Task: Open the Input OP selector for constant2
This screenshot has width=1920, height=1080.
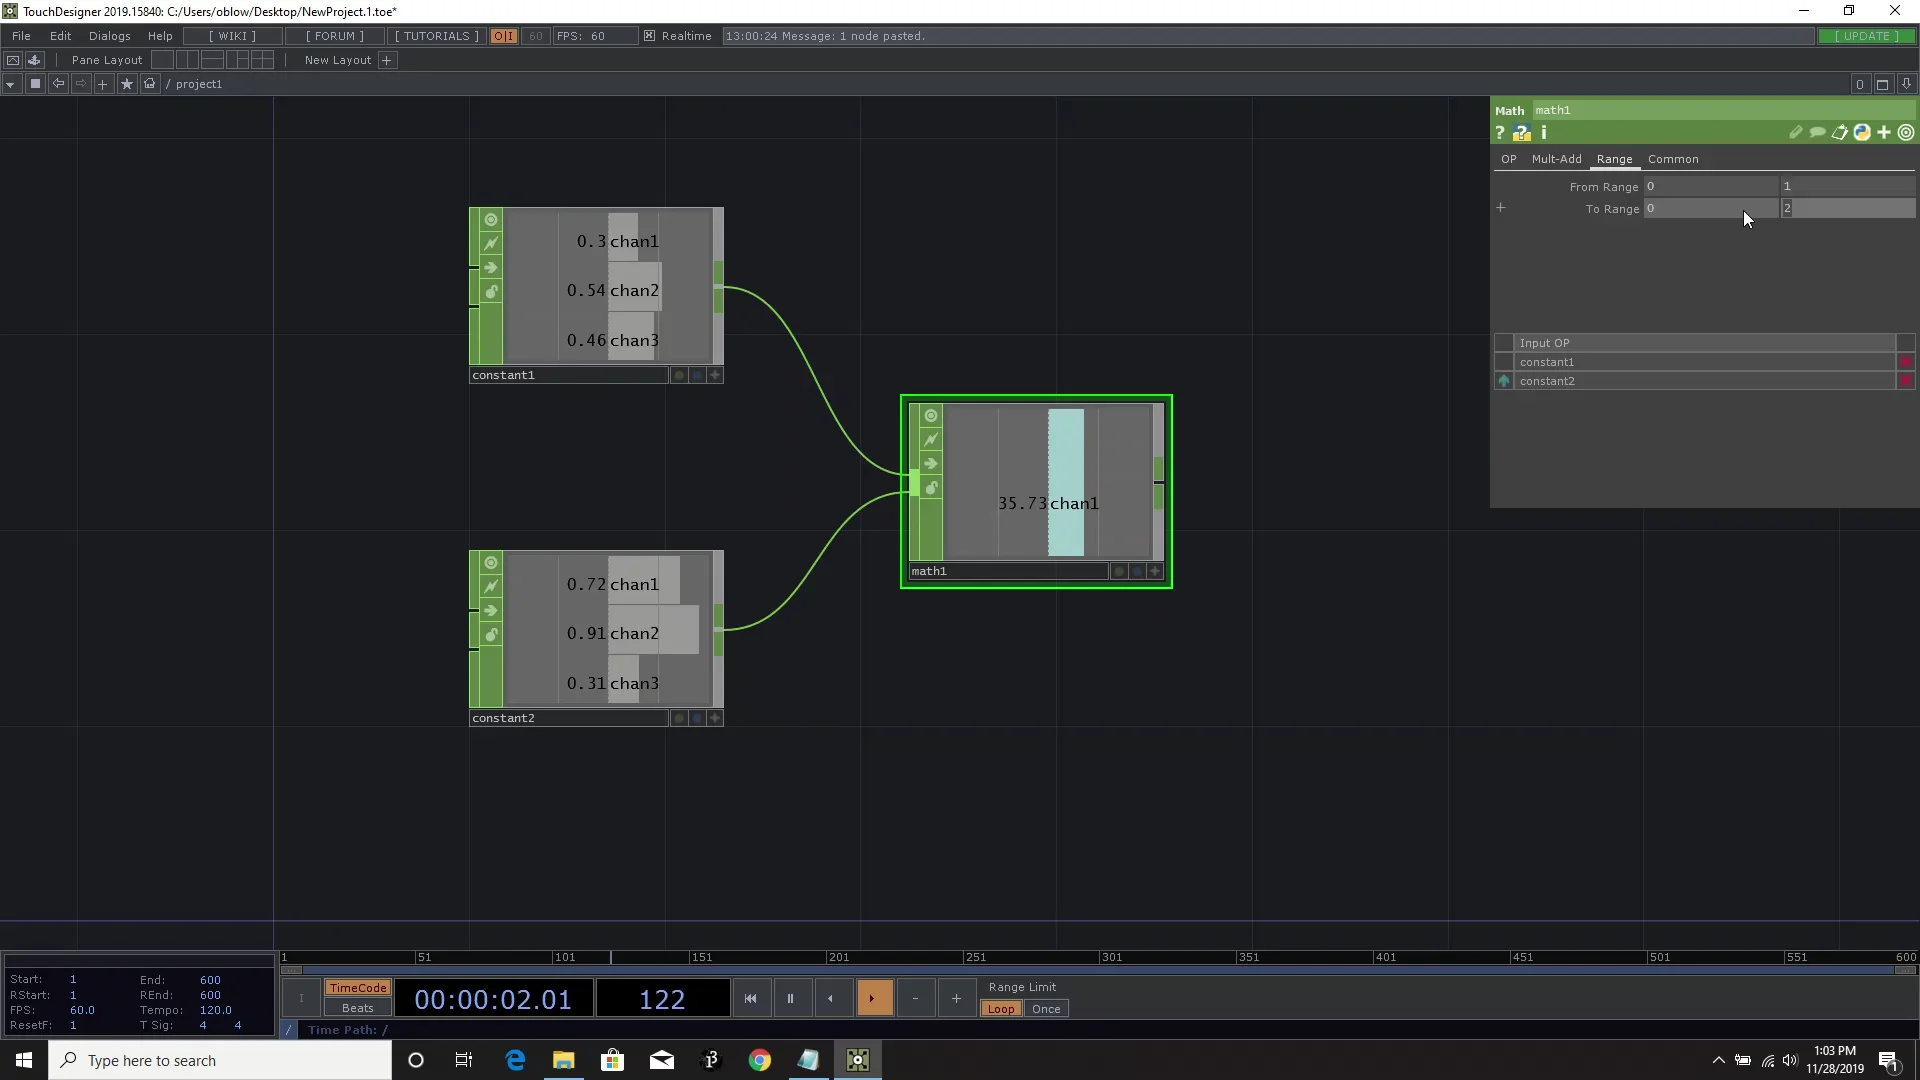Action: point(1700,381)
